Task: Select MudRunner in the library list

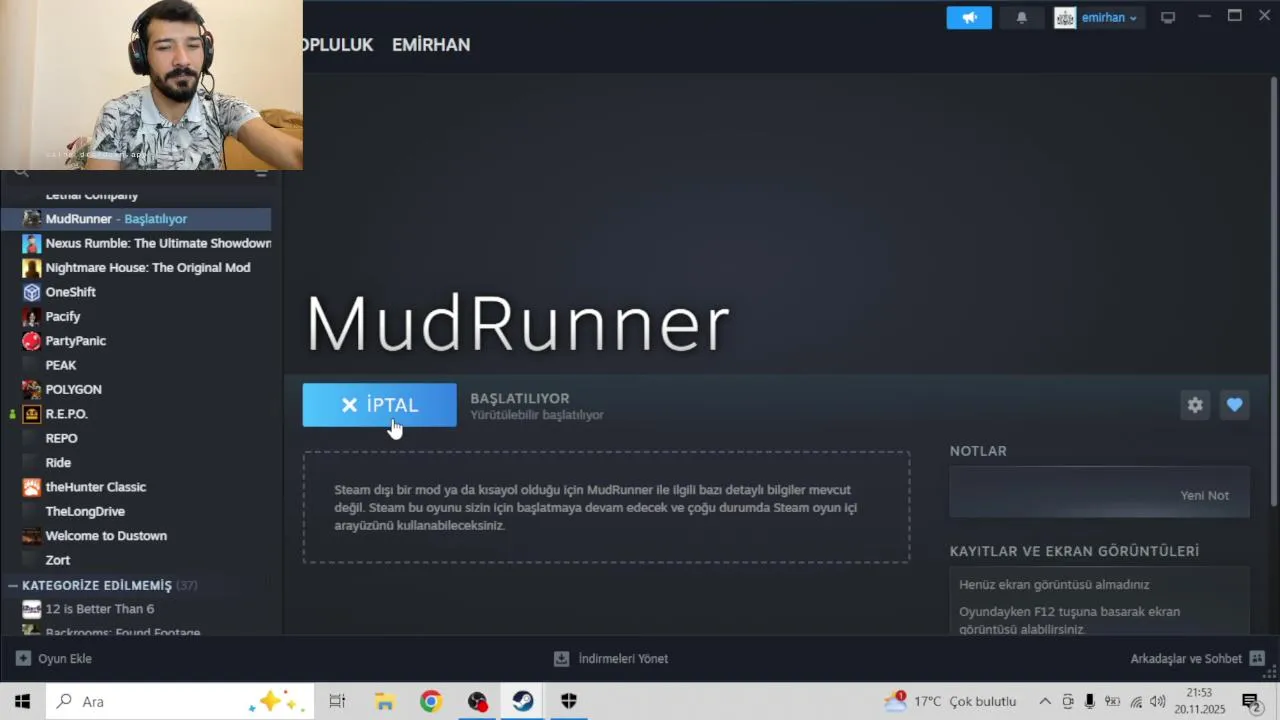Action: 136,219
